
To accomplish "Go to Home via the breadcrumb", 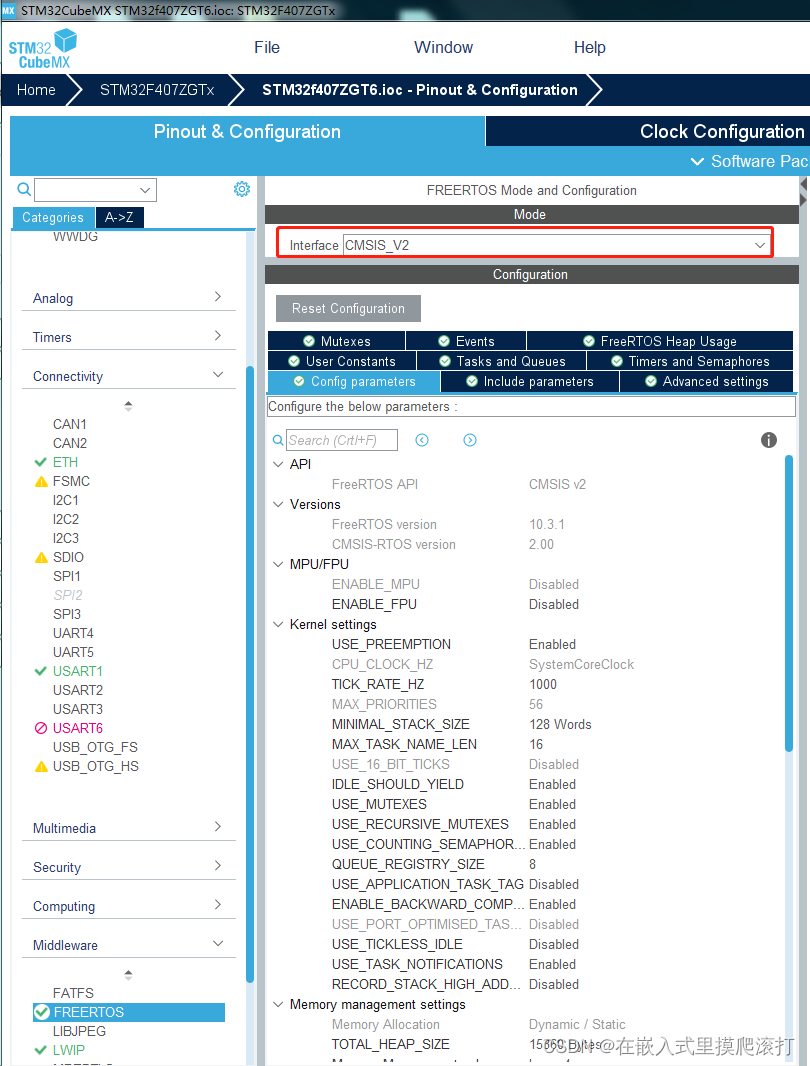I will click(36, 90).
